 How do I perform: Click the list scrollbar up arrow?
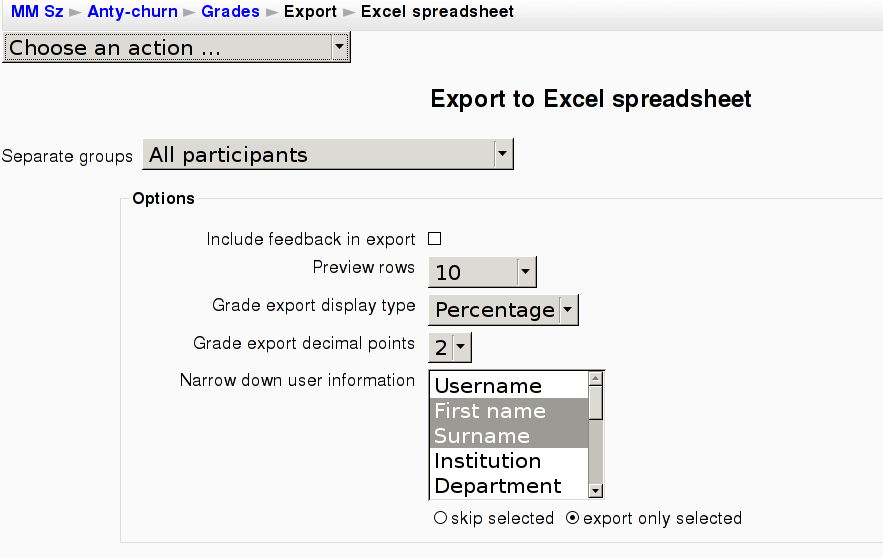[595, 379]
